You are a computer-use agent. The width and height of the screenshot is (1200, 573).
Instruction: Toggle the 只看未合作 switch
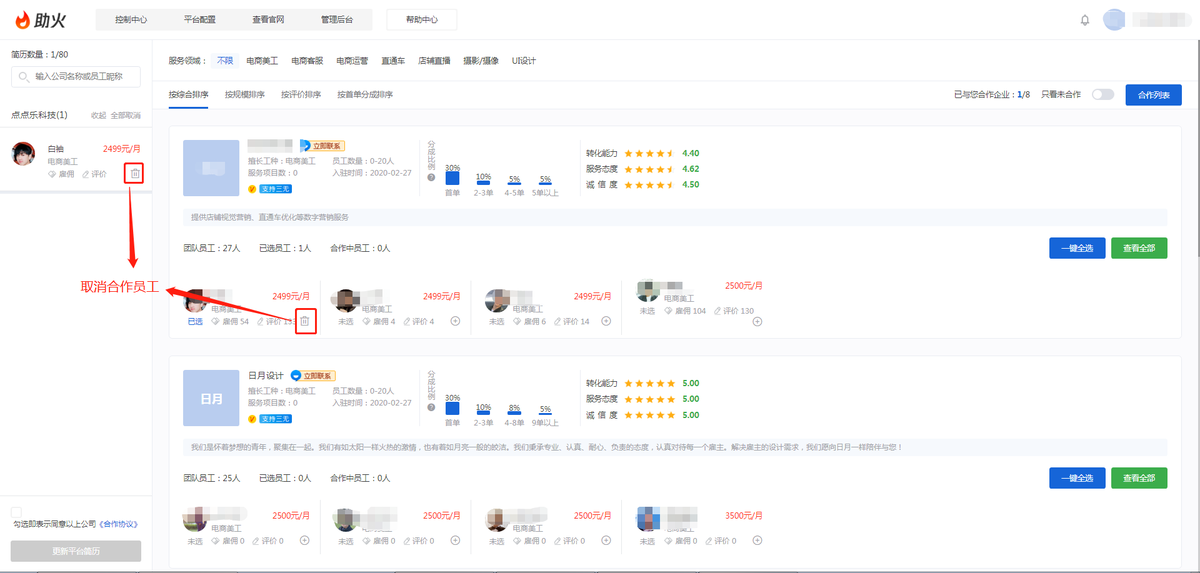coord(1103,94)
